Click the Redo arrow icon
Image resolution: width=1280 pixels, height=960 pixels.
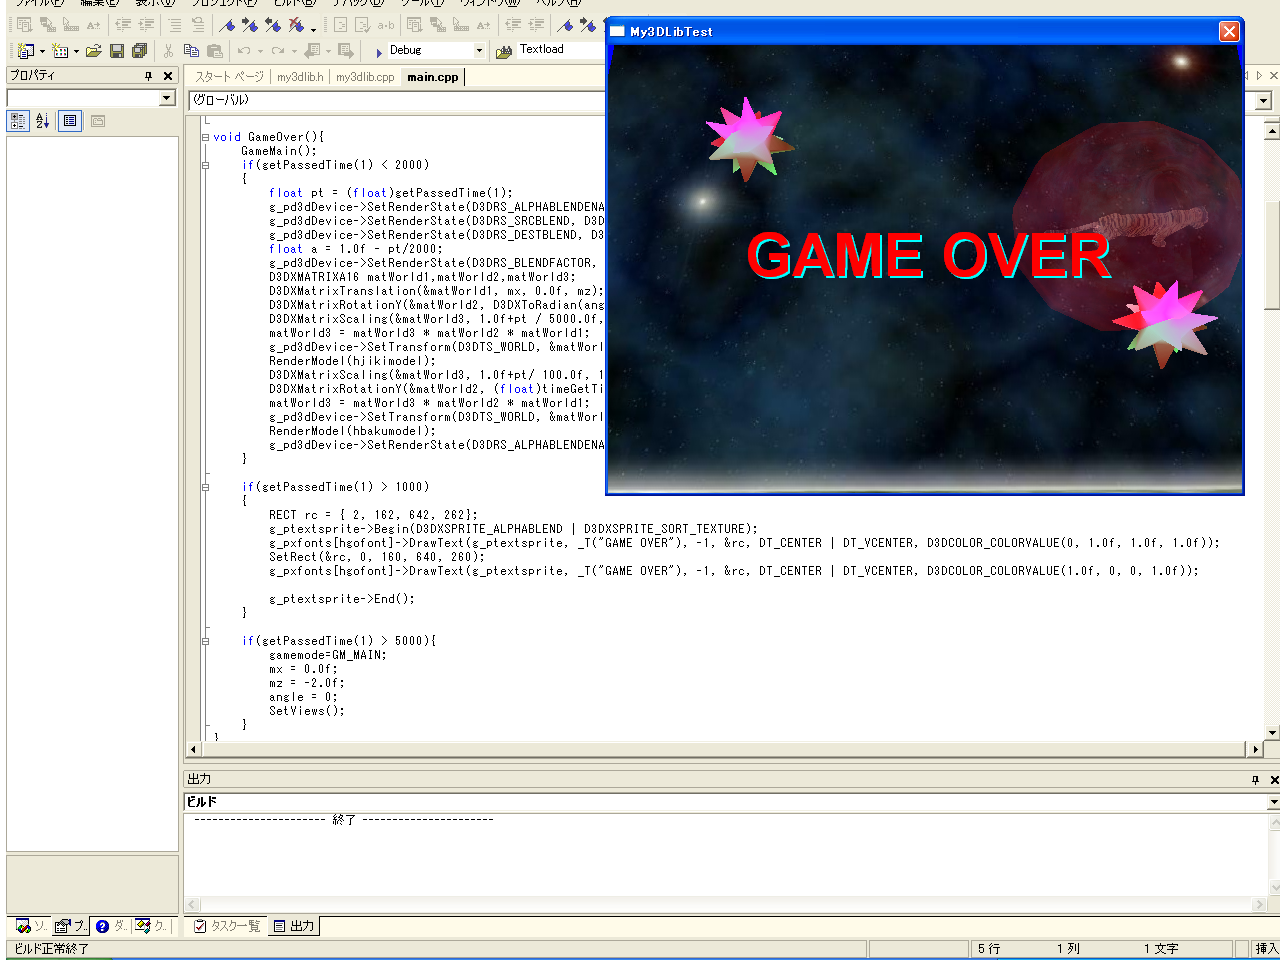pyautogui.click(x=278, y=50)
